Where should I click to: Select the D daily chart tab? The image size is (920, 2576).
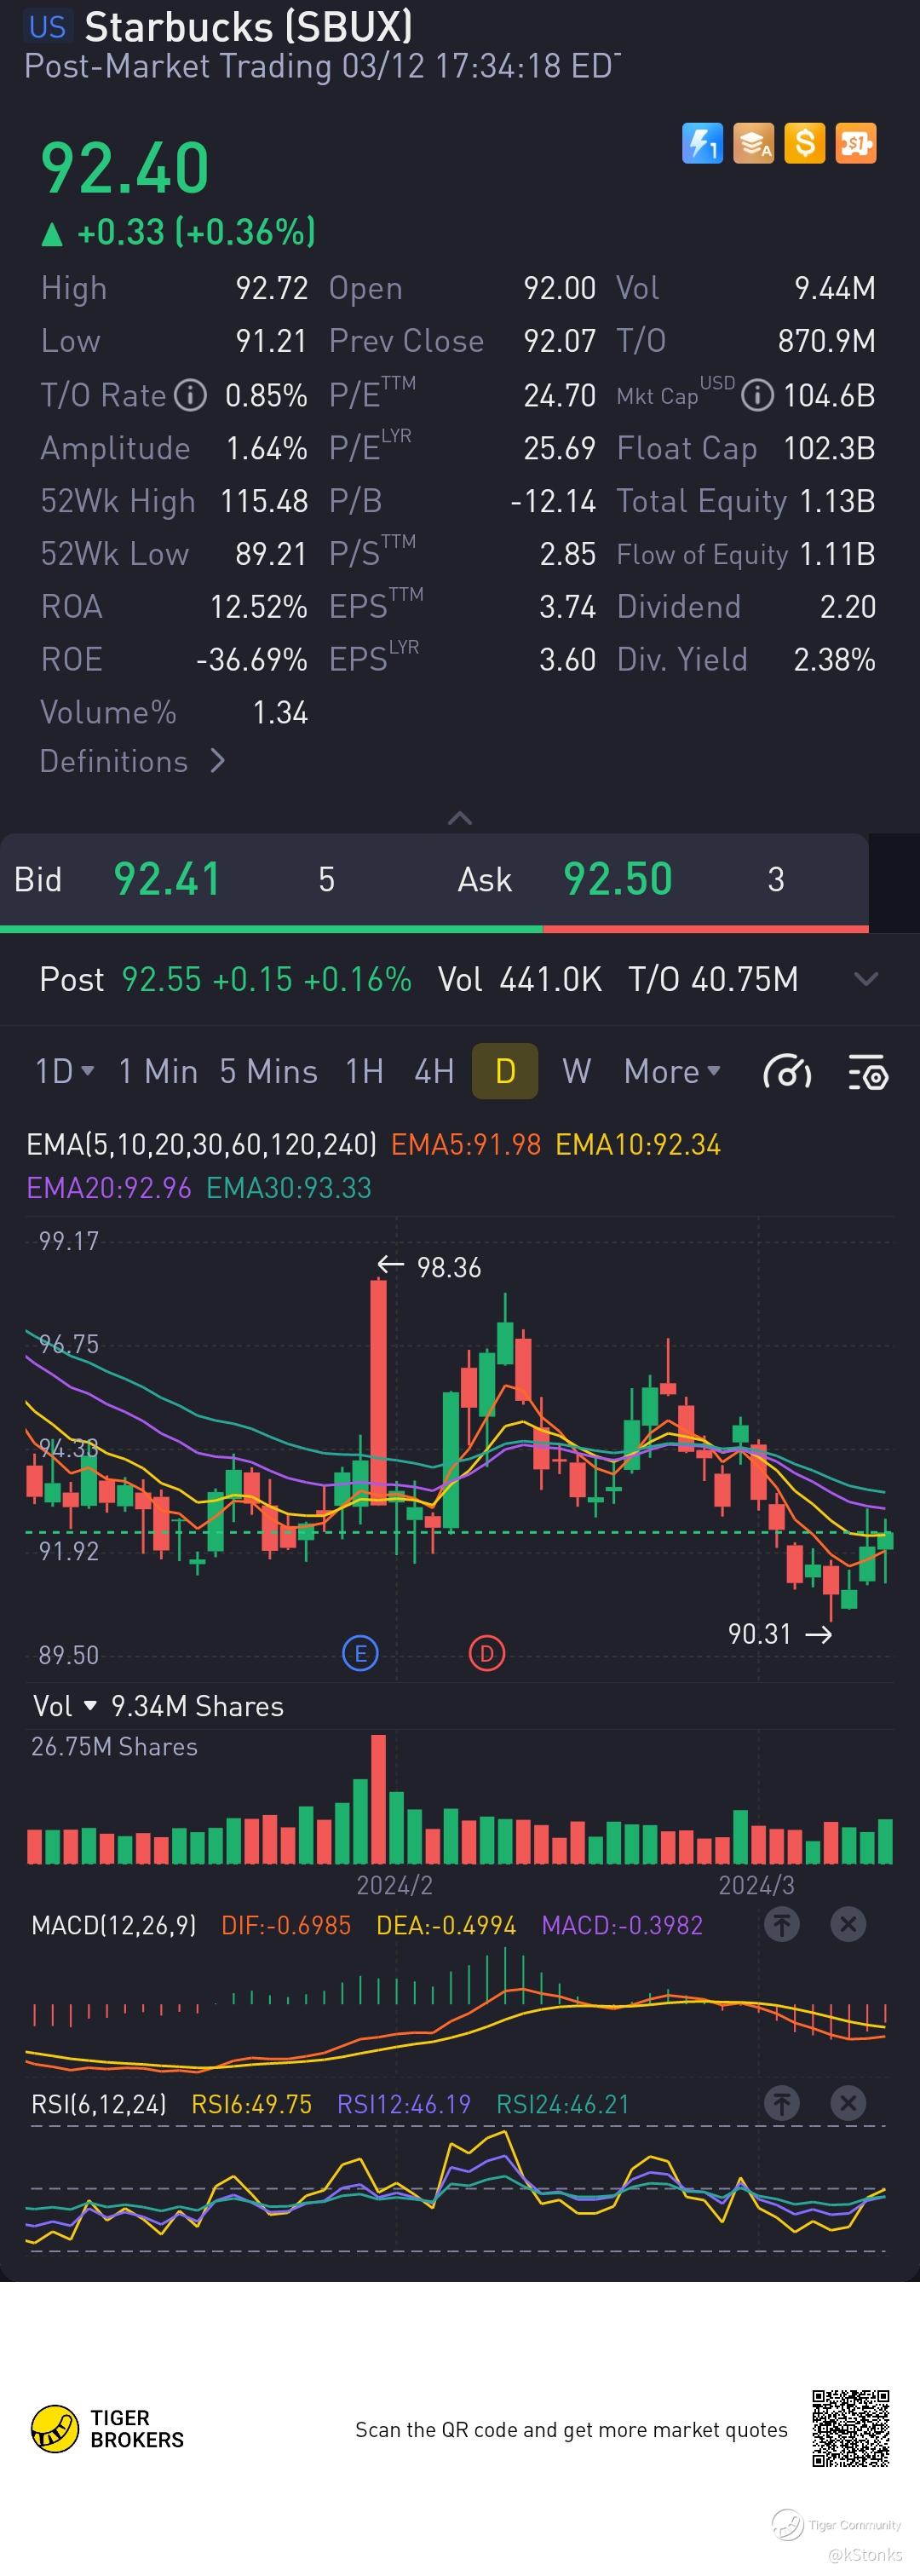pyautogui.click(x=505, y=1071)
